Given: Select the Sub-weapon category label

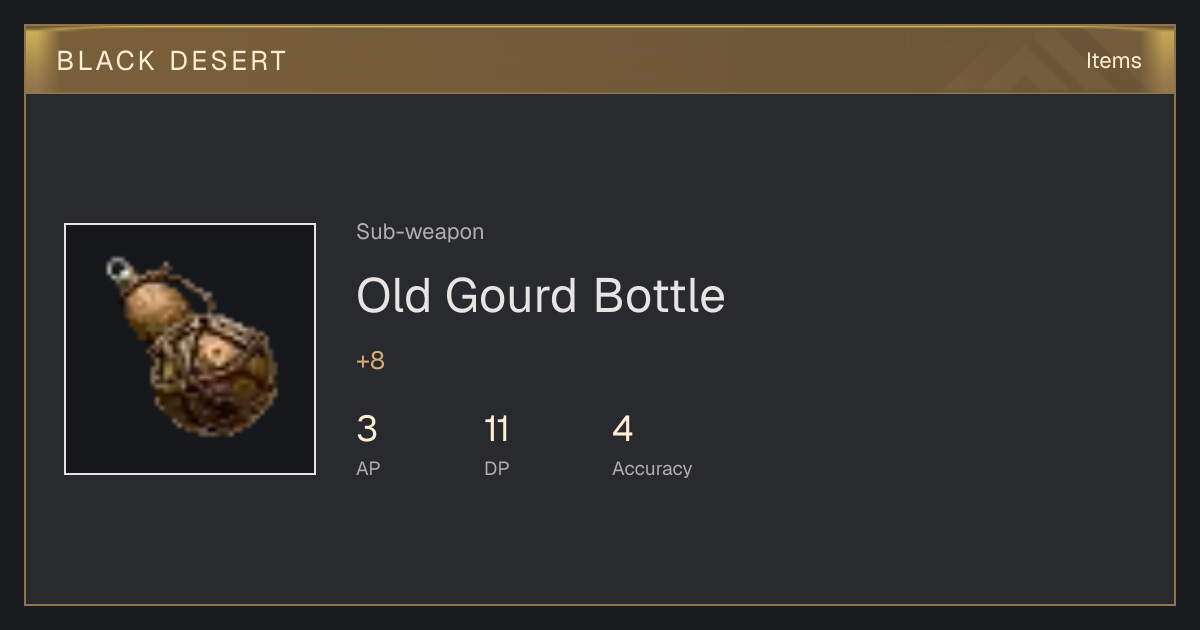Looking at the screenshot, I should click(x=420, y=232).
